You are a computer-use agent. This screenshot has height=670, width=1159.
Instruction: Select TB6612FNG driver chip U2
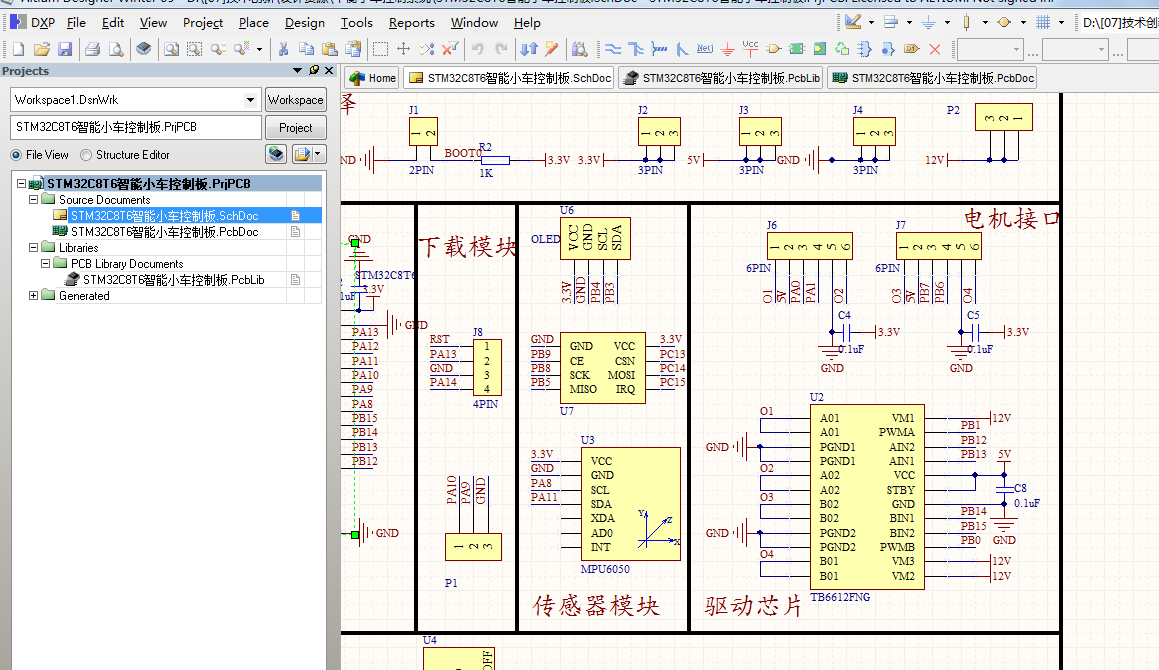[x=866, y=496]
